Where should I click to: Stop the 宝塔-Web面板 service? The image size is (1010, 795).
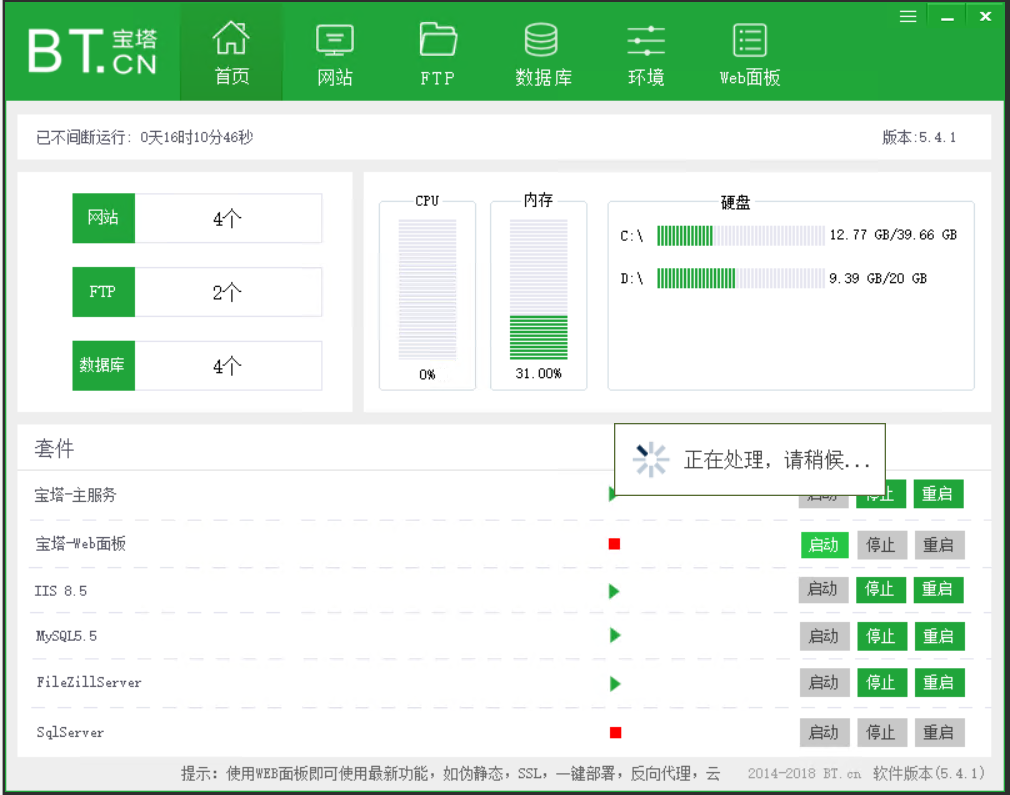click(881, 545)
